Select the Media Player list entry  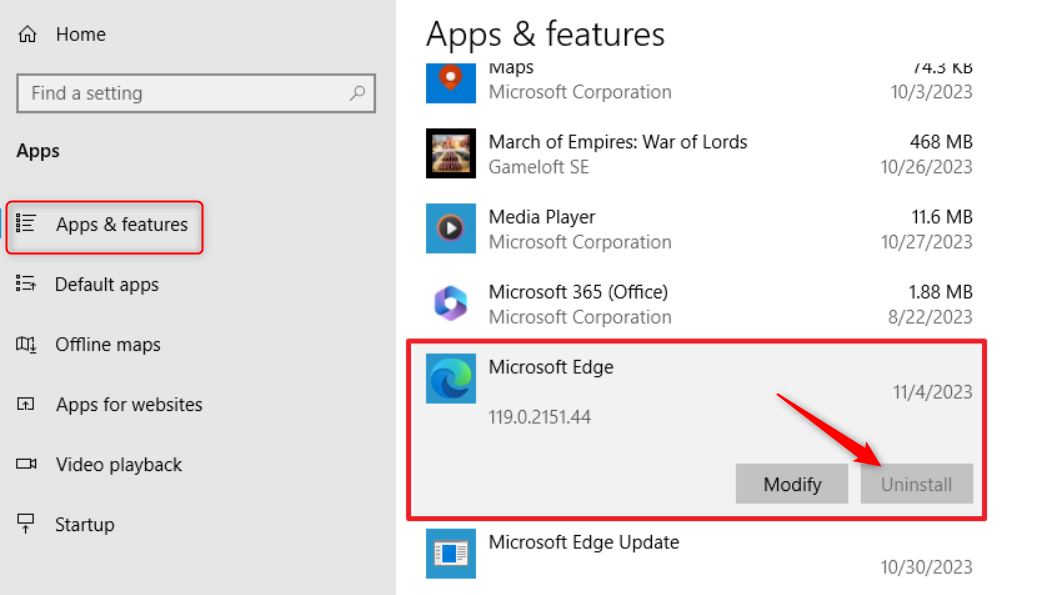pyautogui.click(x=700, y=229)
